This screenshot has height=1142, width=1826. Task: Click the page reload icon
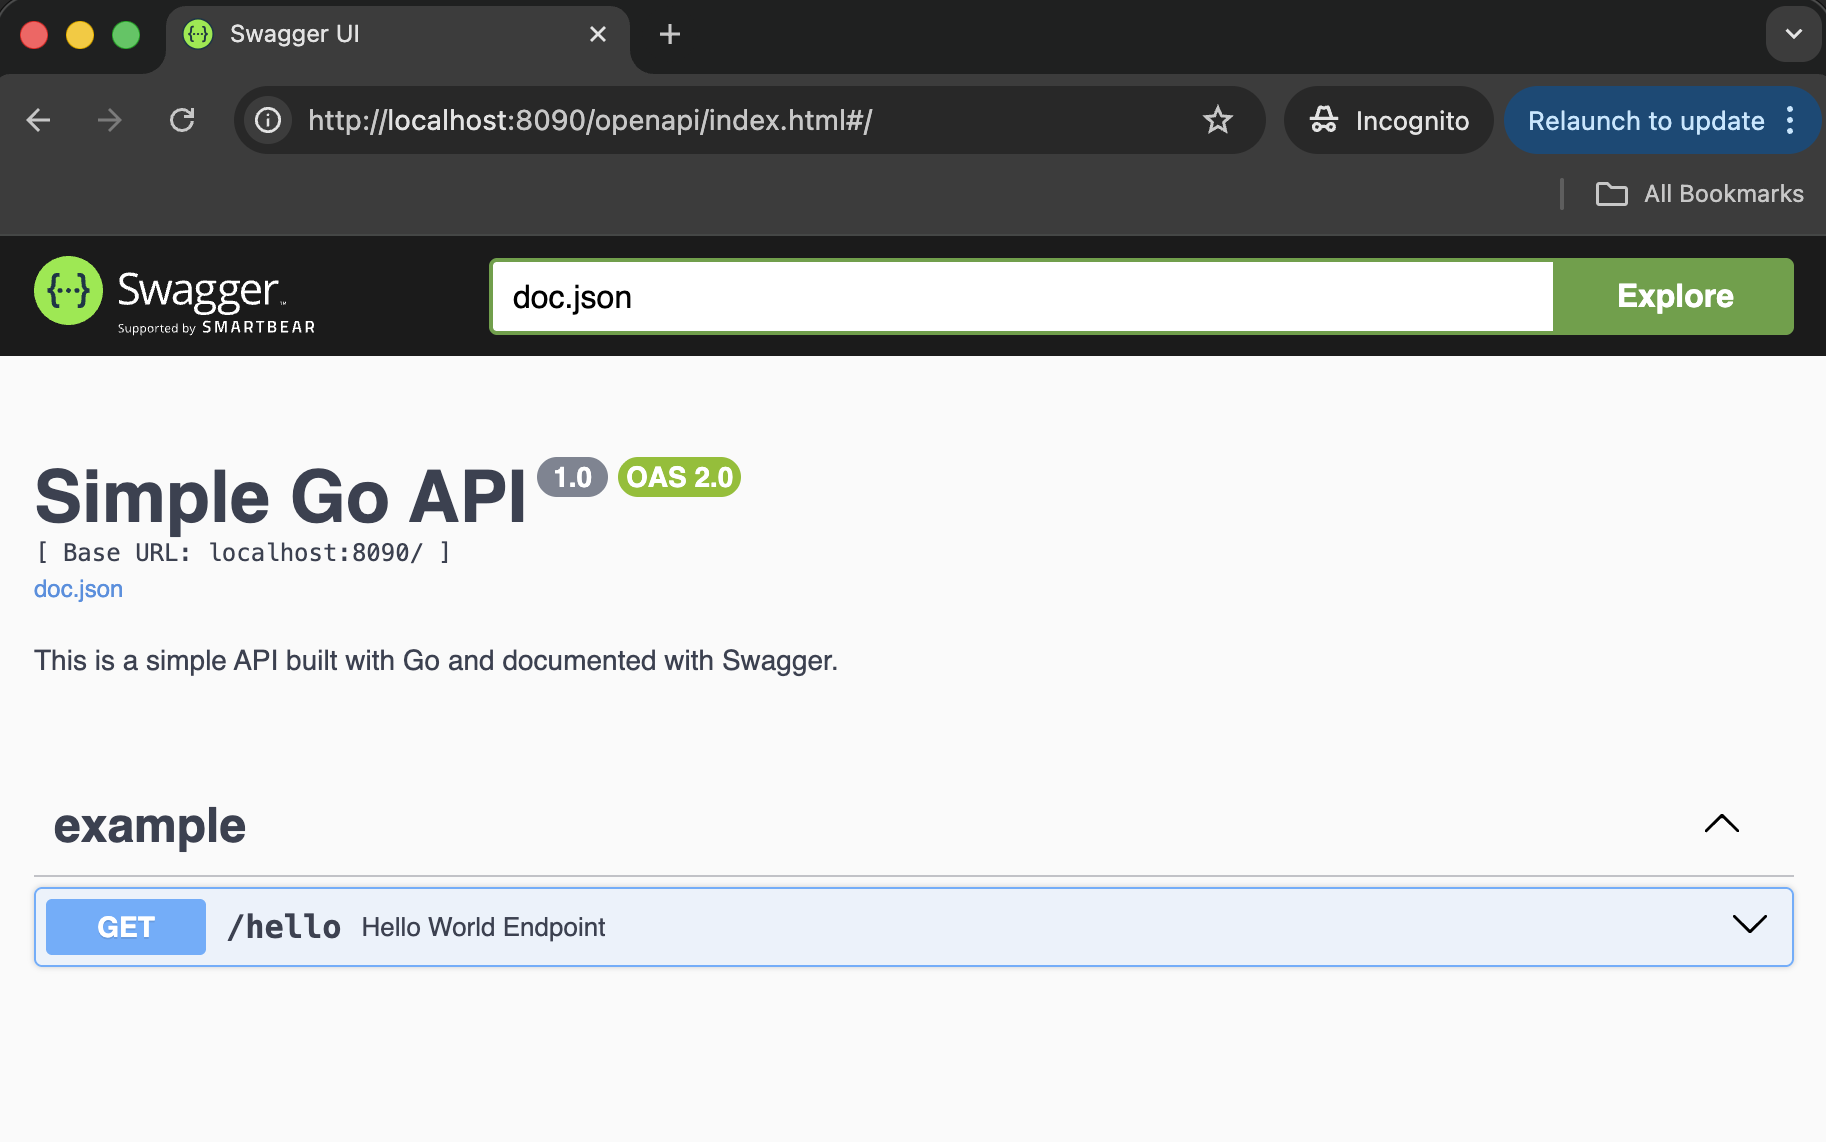[183, 120]
